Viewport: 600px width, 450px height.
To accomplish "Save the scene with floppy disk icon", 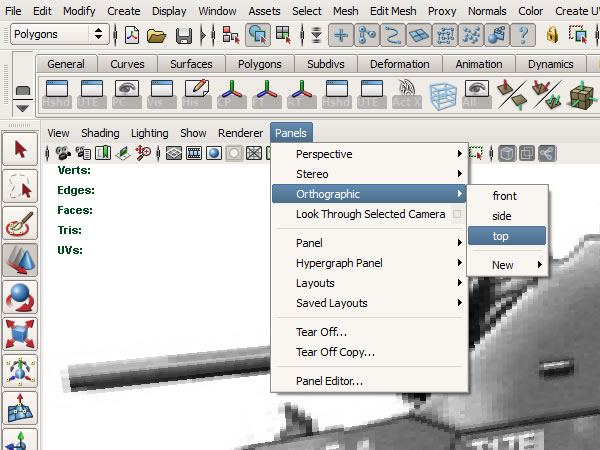I will click(184, 36).
